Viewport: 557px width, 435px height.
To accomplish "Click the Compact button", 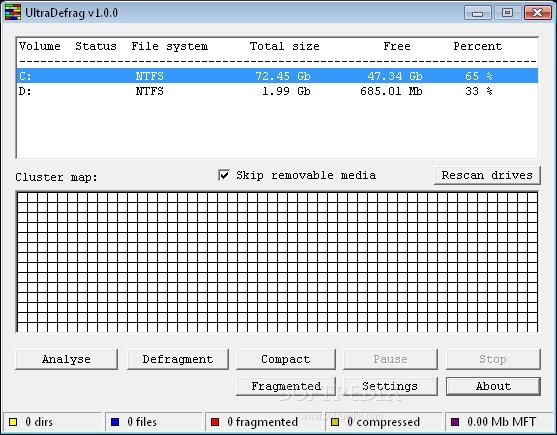I will click(286, 359).
